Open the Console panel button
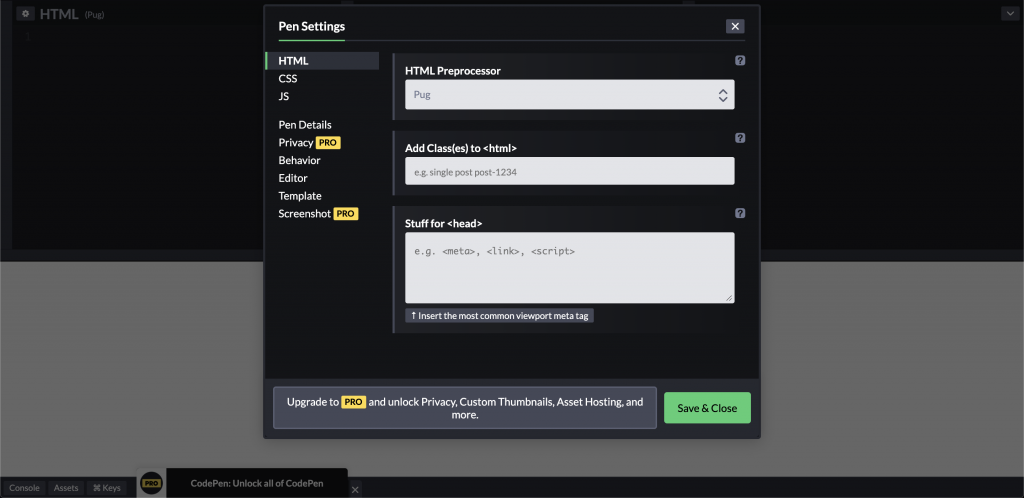The width and height of the screenshot is (1024, 498). 24,488
